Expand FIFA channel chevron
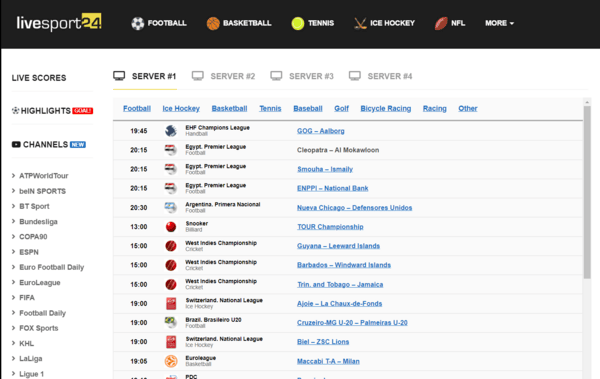Image resolution: width=600 pixels, height=379 pixels. [x=13, y=297]
